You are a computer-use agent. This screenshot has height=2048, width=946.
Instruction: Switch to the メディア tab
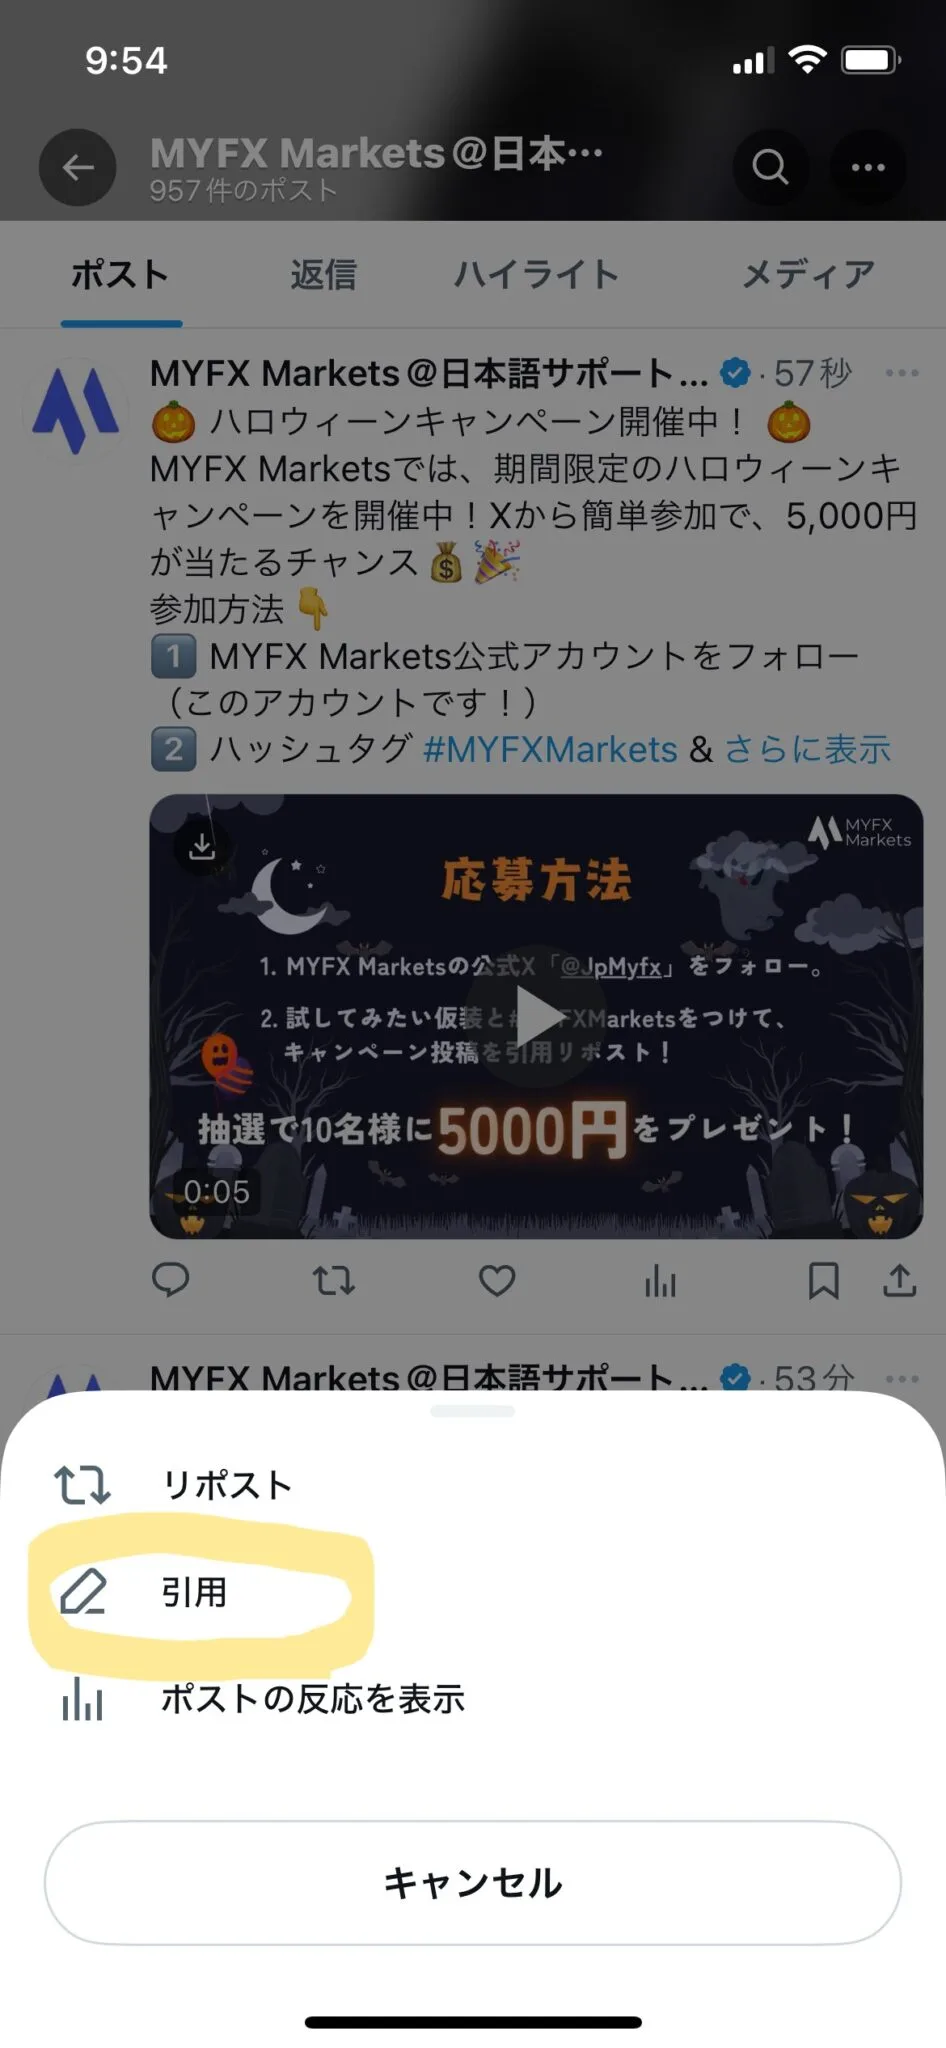pyautogui.click(x=808, y=274)
